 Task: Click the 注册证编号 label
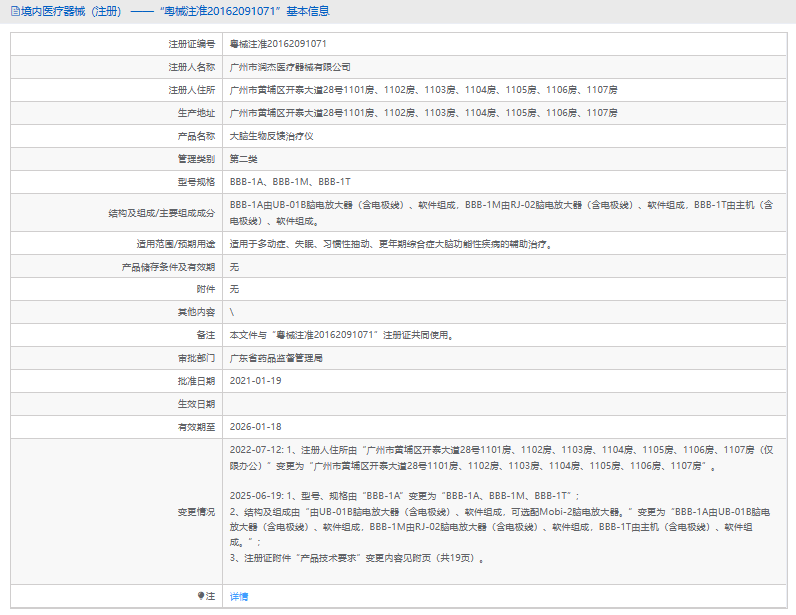(191, 44)
